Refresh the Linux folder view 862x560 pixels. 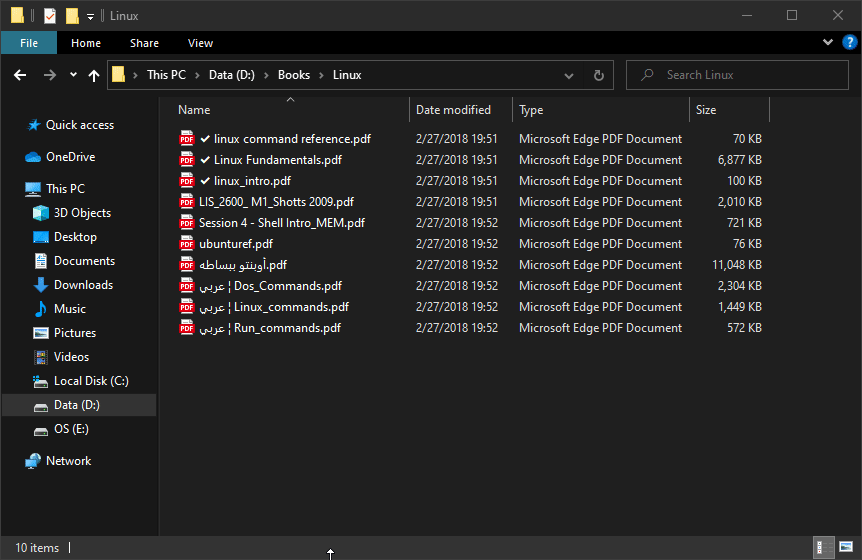pyautogui.click(x=599, y=75)
